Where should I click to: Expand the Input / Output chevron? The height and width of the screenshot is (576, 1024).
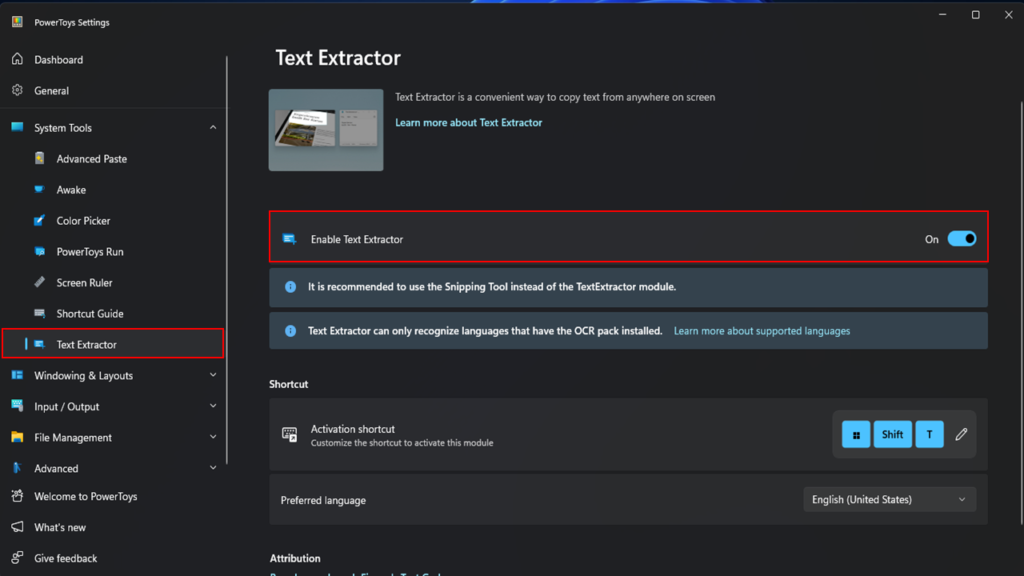(213, 406)
